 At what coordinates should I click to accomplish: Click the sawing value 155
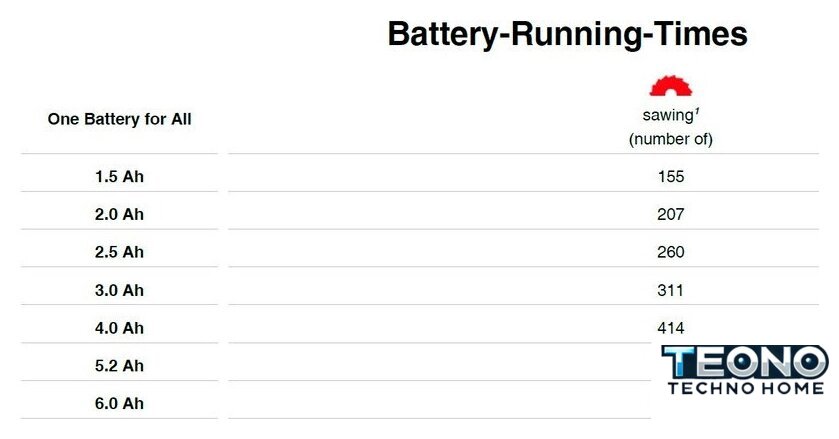point(670,177)
